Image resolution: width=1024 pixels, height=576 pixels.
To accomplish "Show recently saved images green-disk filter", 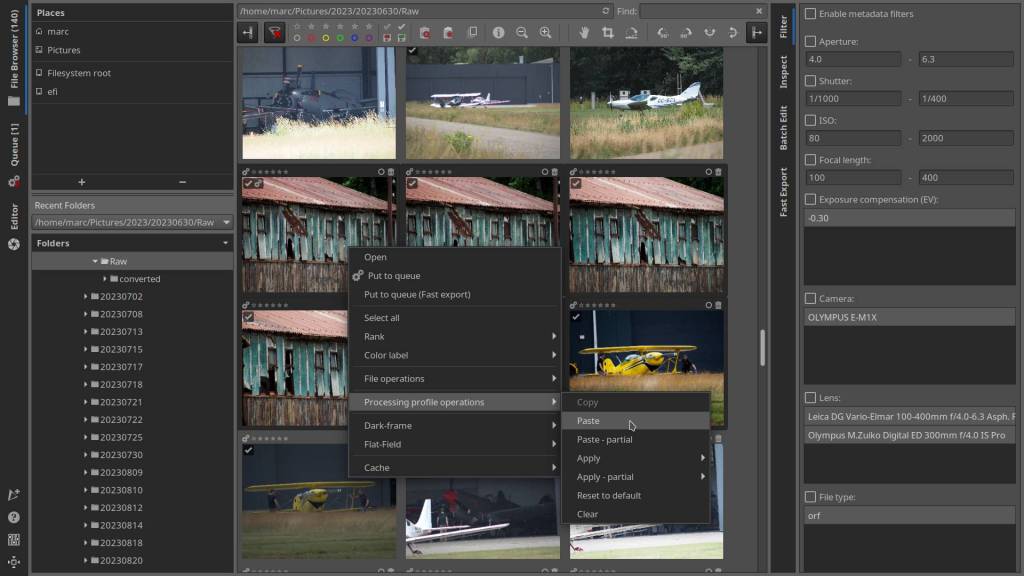I will pos(402,39).
